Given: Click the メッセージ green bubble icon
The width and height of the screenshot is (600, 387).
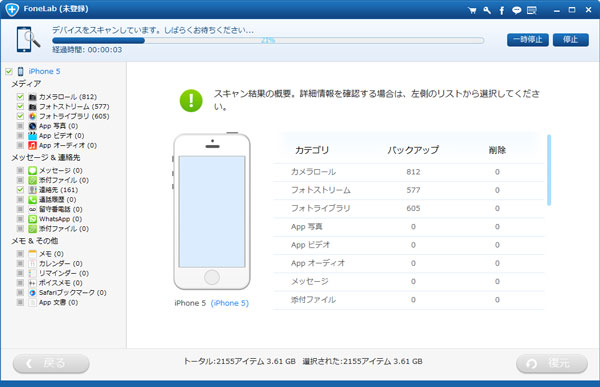Looking at the screenshot, I should pos(33,170).
